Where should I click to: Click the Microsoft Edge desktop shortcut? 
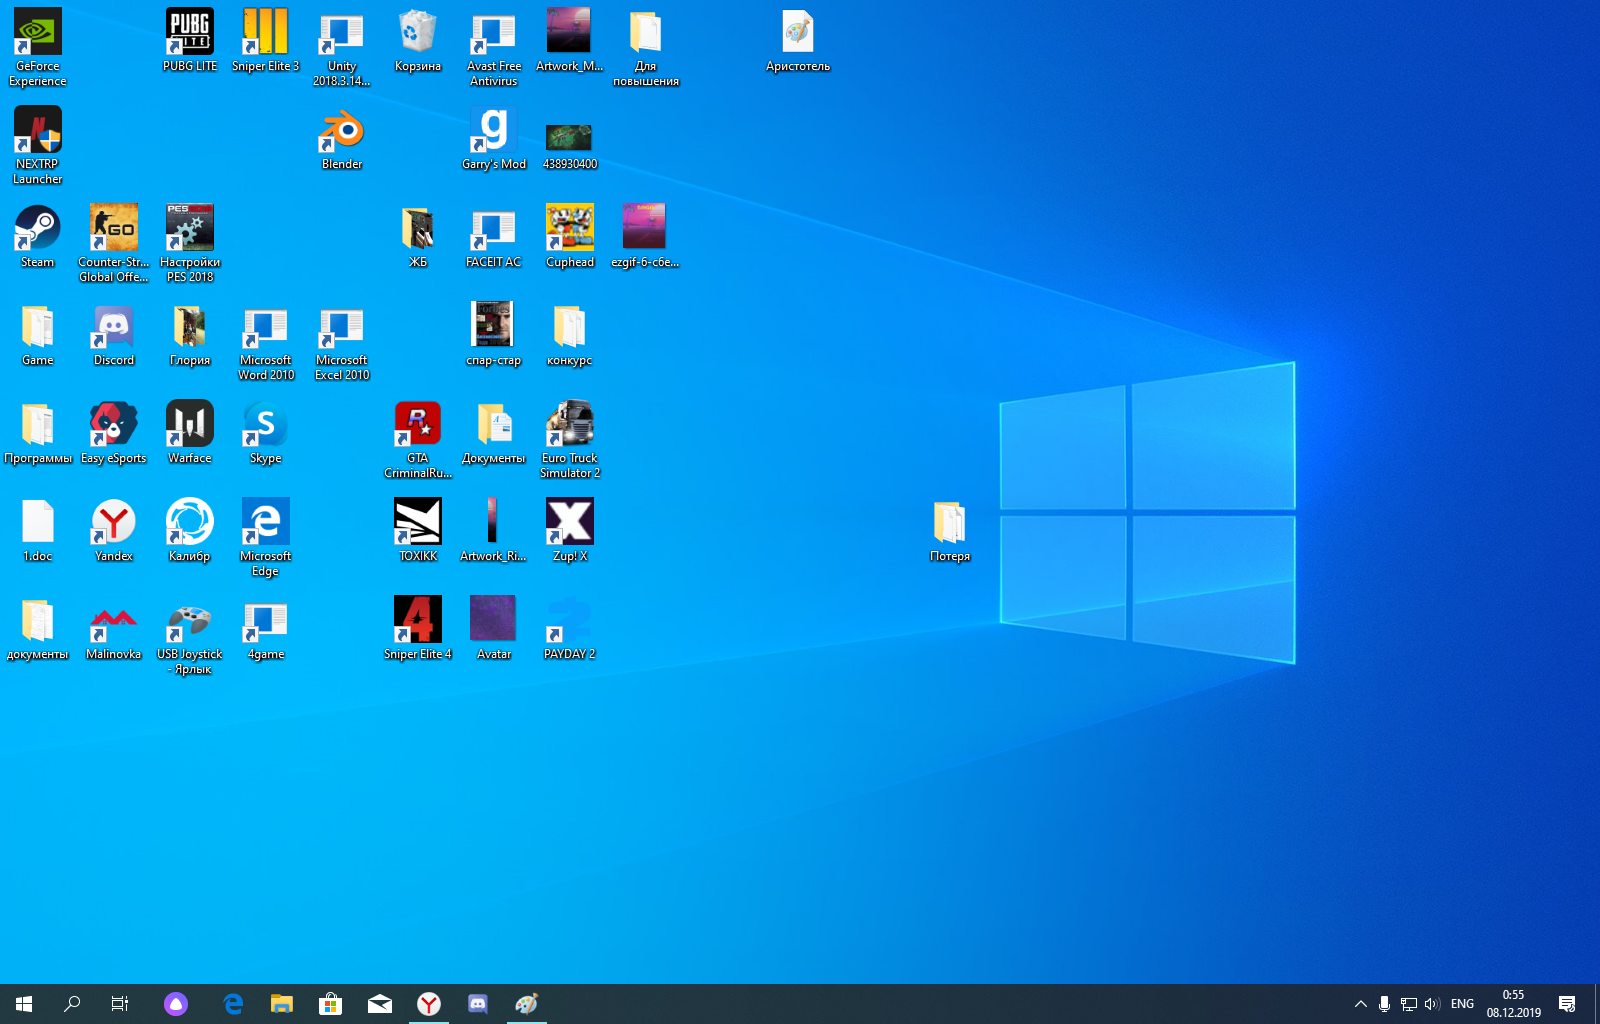266,537
